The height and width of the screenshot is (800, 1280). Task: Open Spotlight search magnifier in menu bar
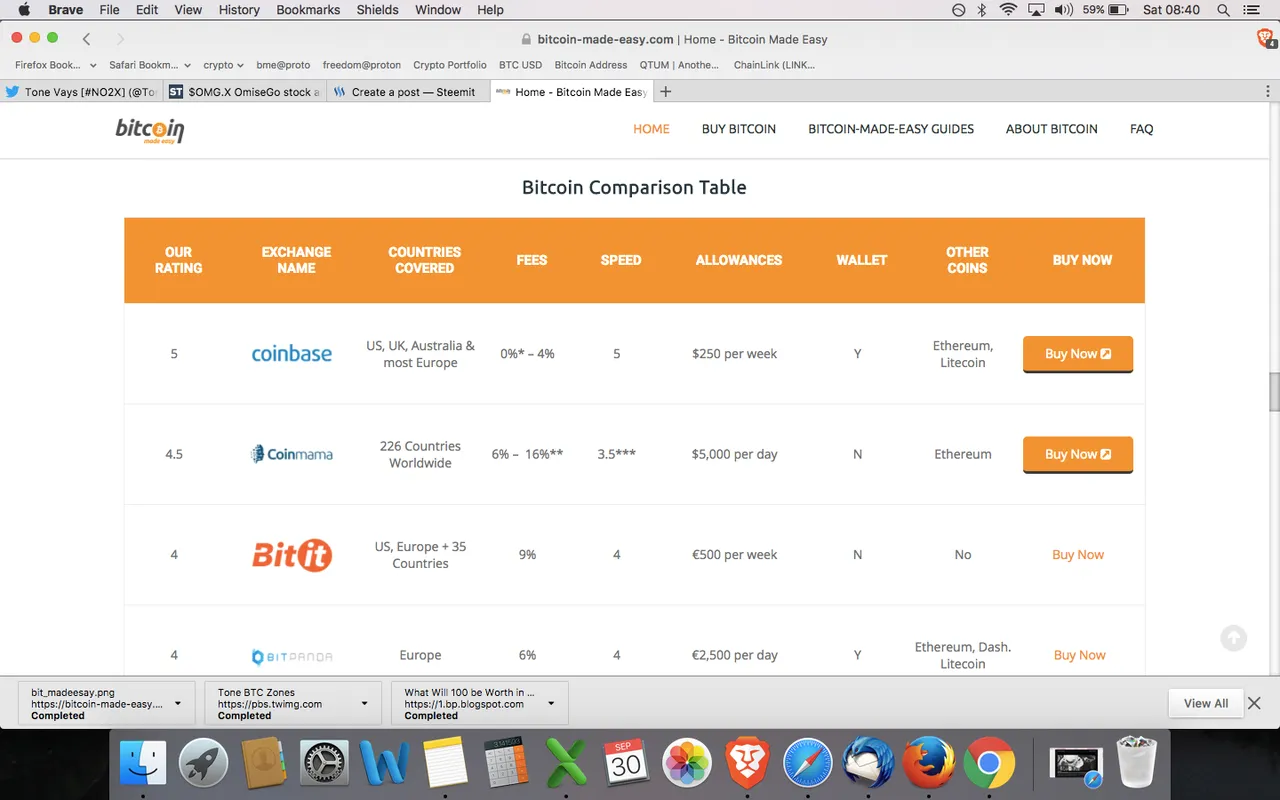tap(1223, 10)
